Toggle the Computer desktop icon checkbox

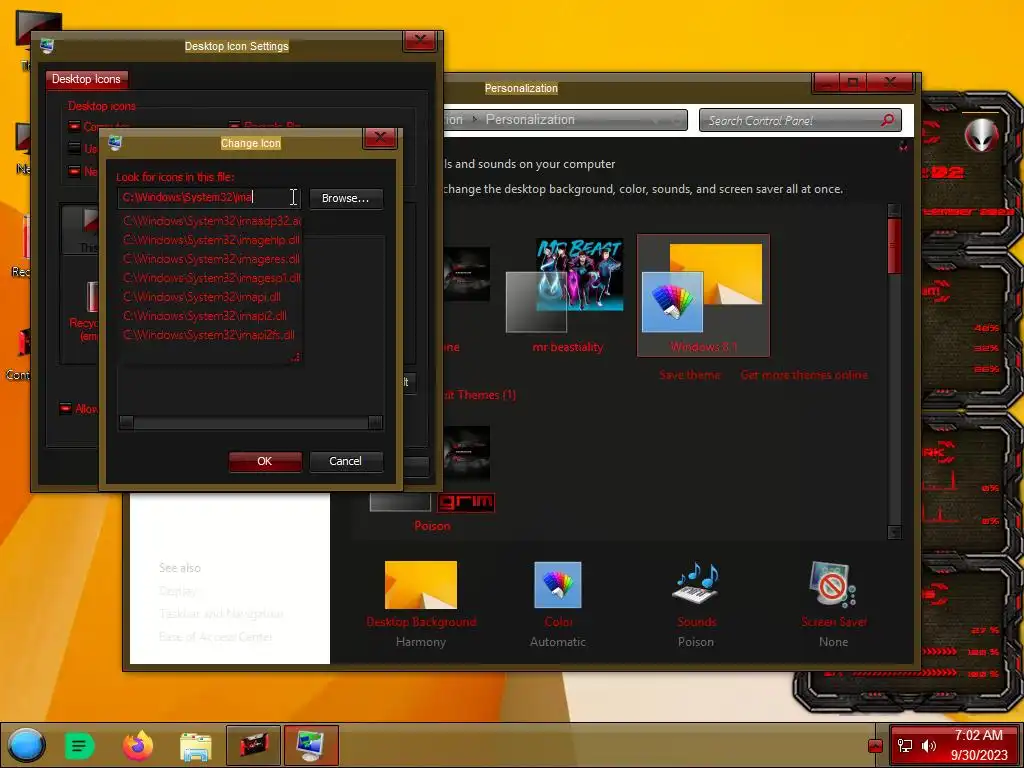point(74,126)
